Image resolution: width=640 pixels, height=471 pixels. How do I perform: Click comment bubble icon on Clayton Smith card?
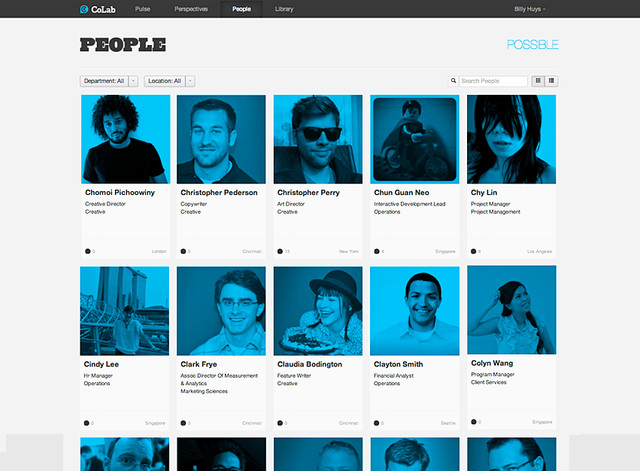coord(376,423)
